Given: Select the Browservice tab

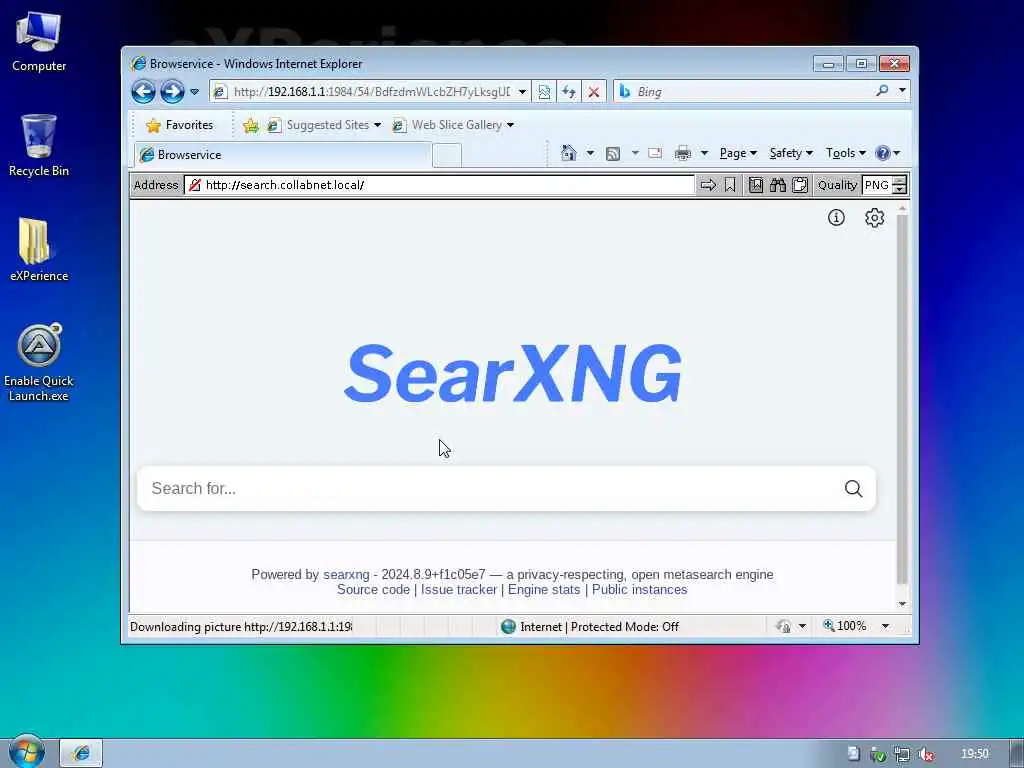Looking at the screenshot, I should [283, 155].
